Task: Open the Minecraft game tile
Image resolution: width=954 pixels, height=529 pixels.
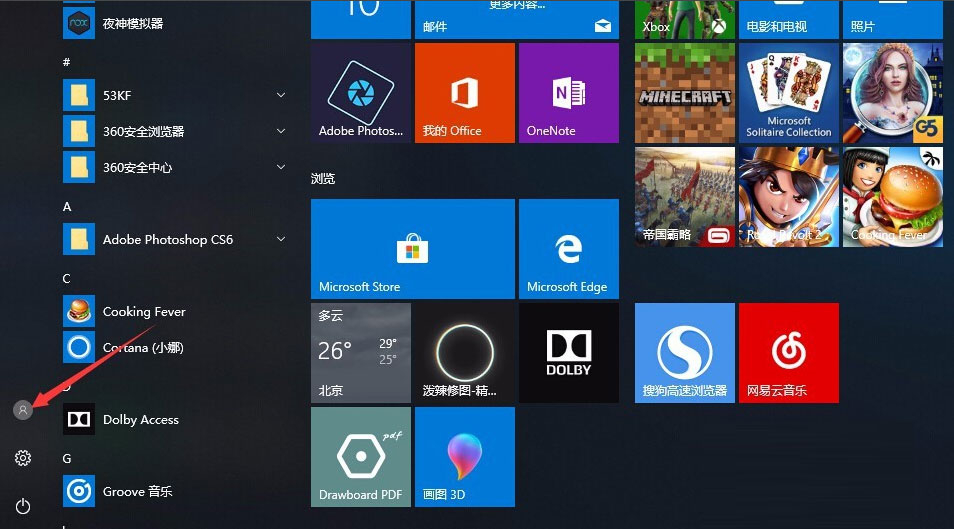Action: 684,93
